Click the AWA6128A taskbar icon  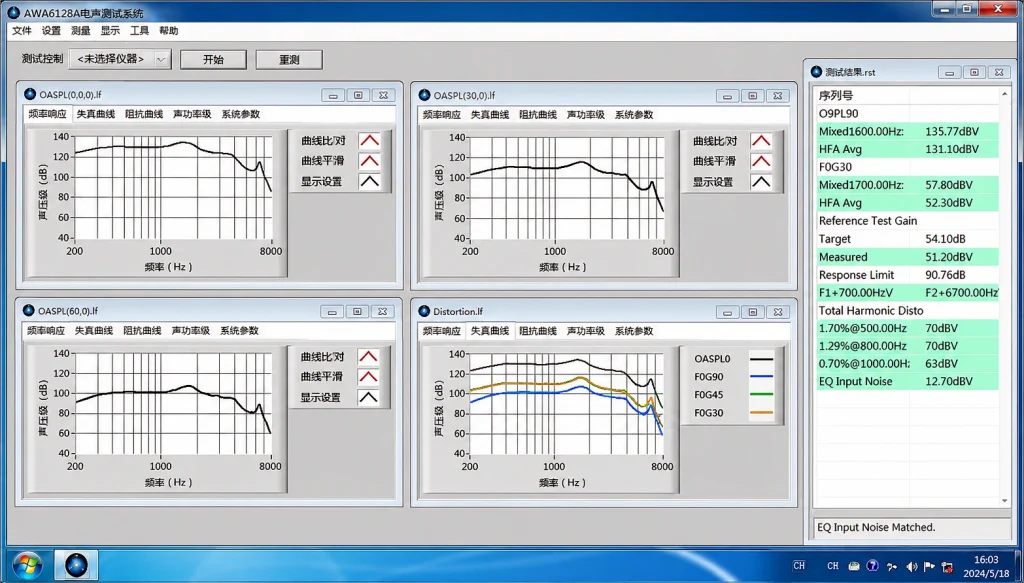76,565
